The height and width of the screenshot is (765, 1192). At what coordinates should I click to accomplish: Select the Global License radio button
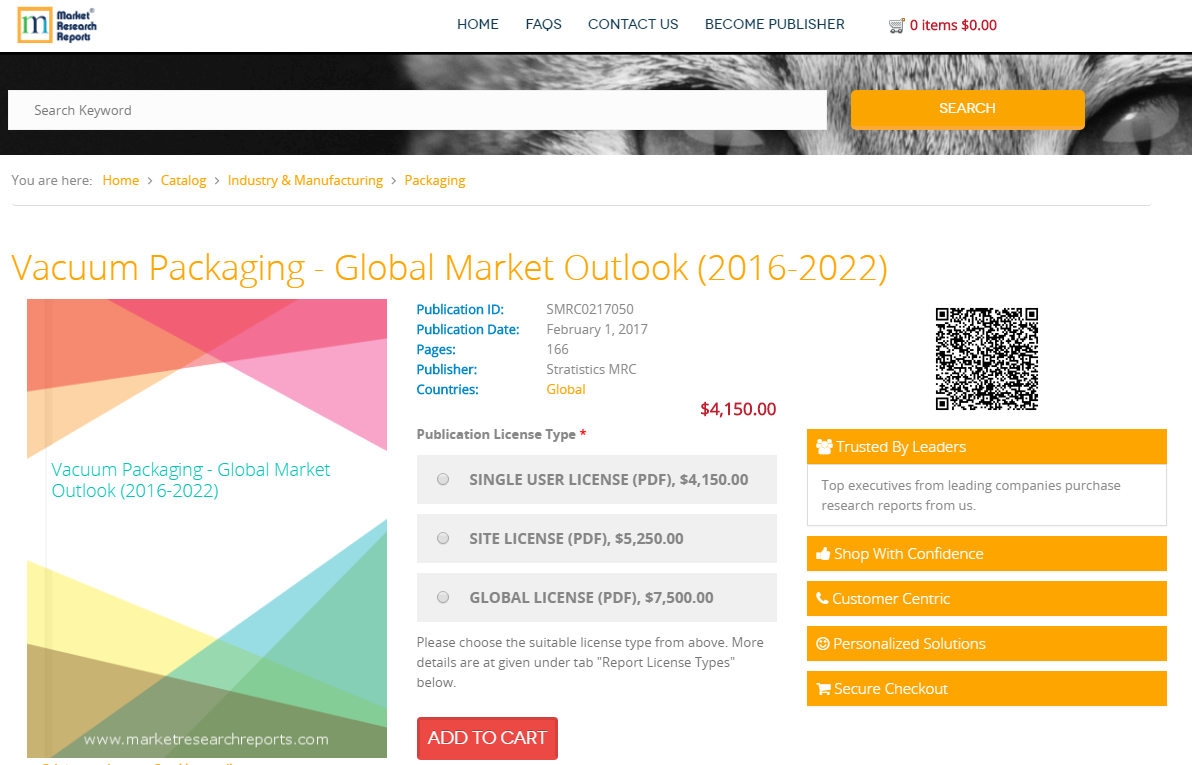pyautogui.click(x=443, y=597)
